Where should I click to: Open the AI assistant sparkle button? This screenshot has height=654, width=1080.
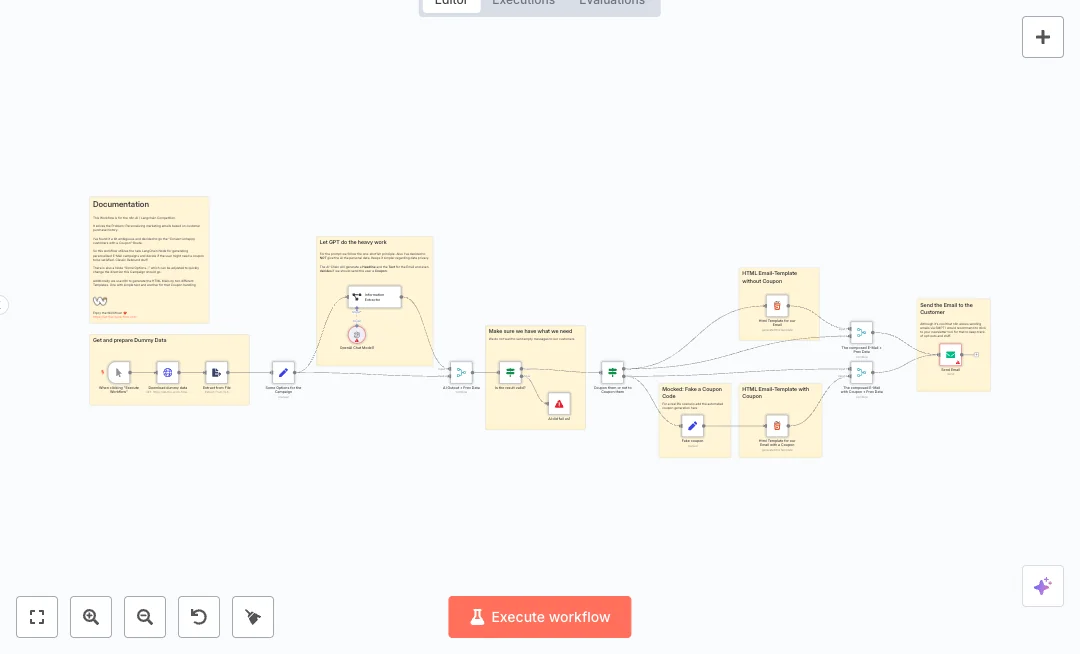point(1042,586)
